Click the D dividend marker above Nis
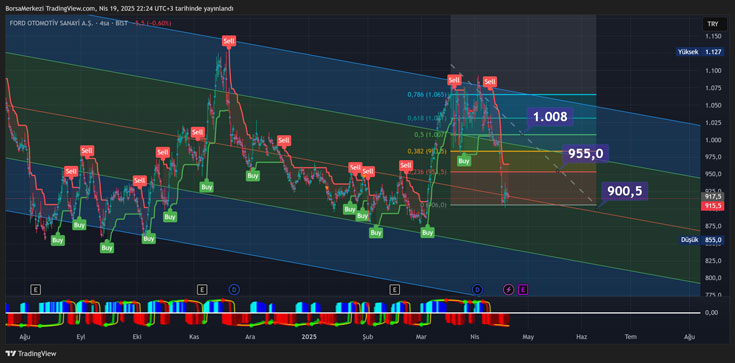The image size is (735, 363). [478, 289]
